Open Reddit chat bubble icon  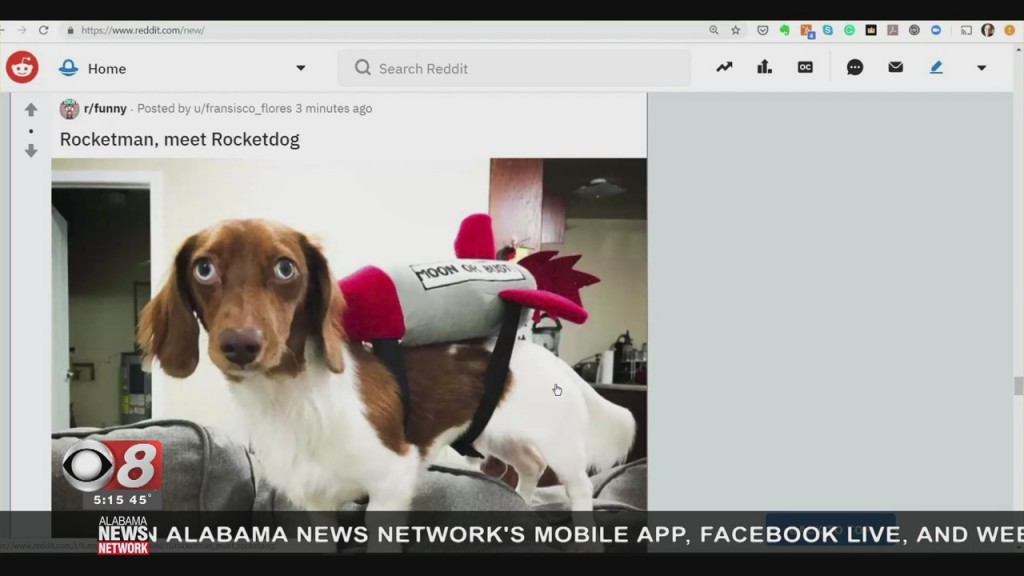click(855, 67)
